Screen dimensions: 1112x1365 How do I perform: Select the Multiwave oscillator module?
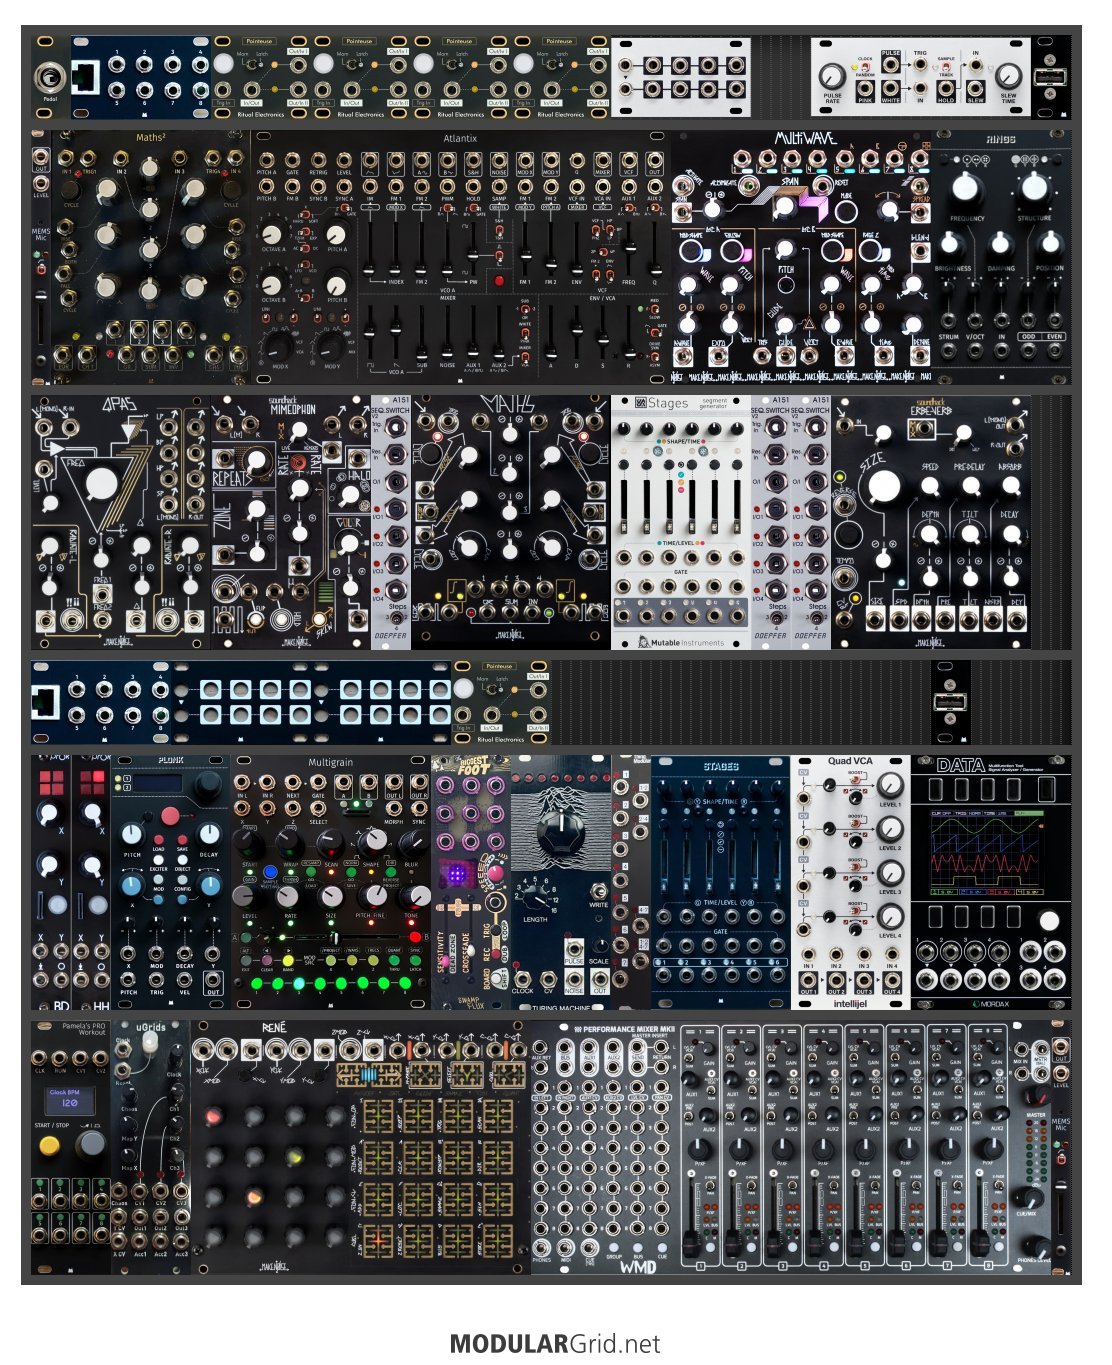pos(800,258)
